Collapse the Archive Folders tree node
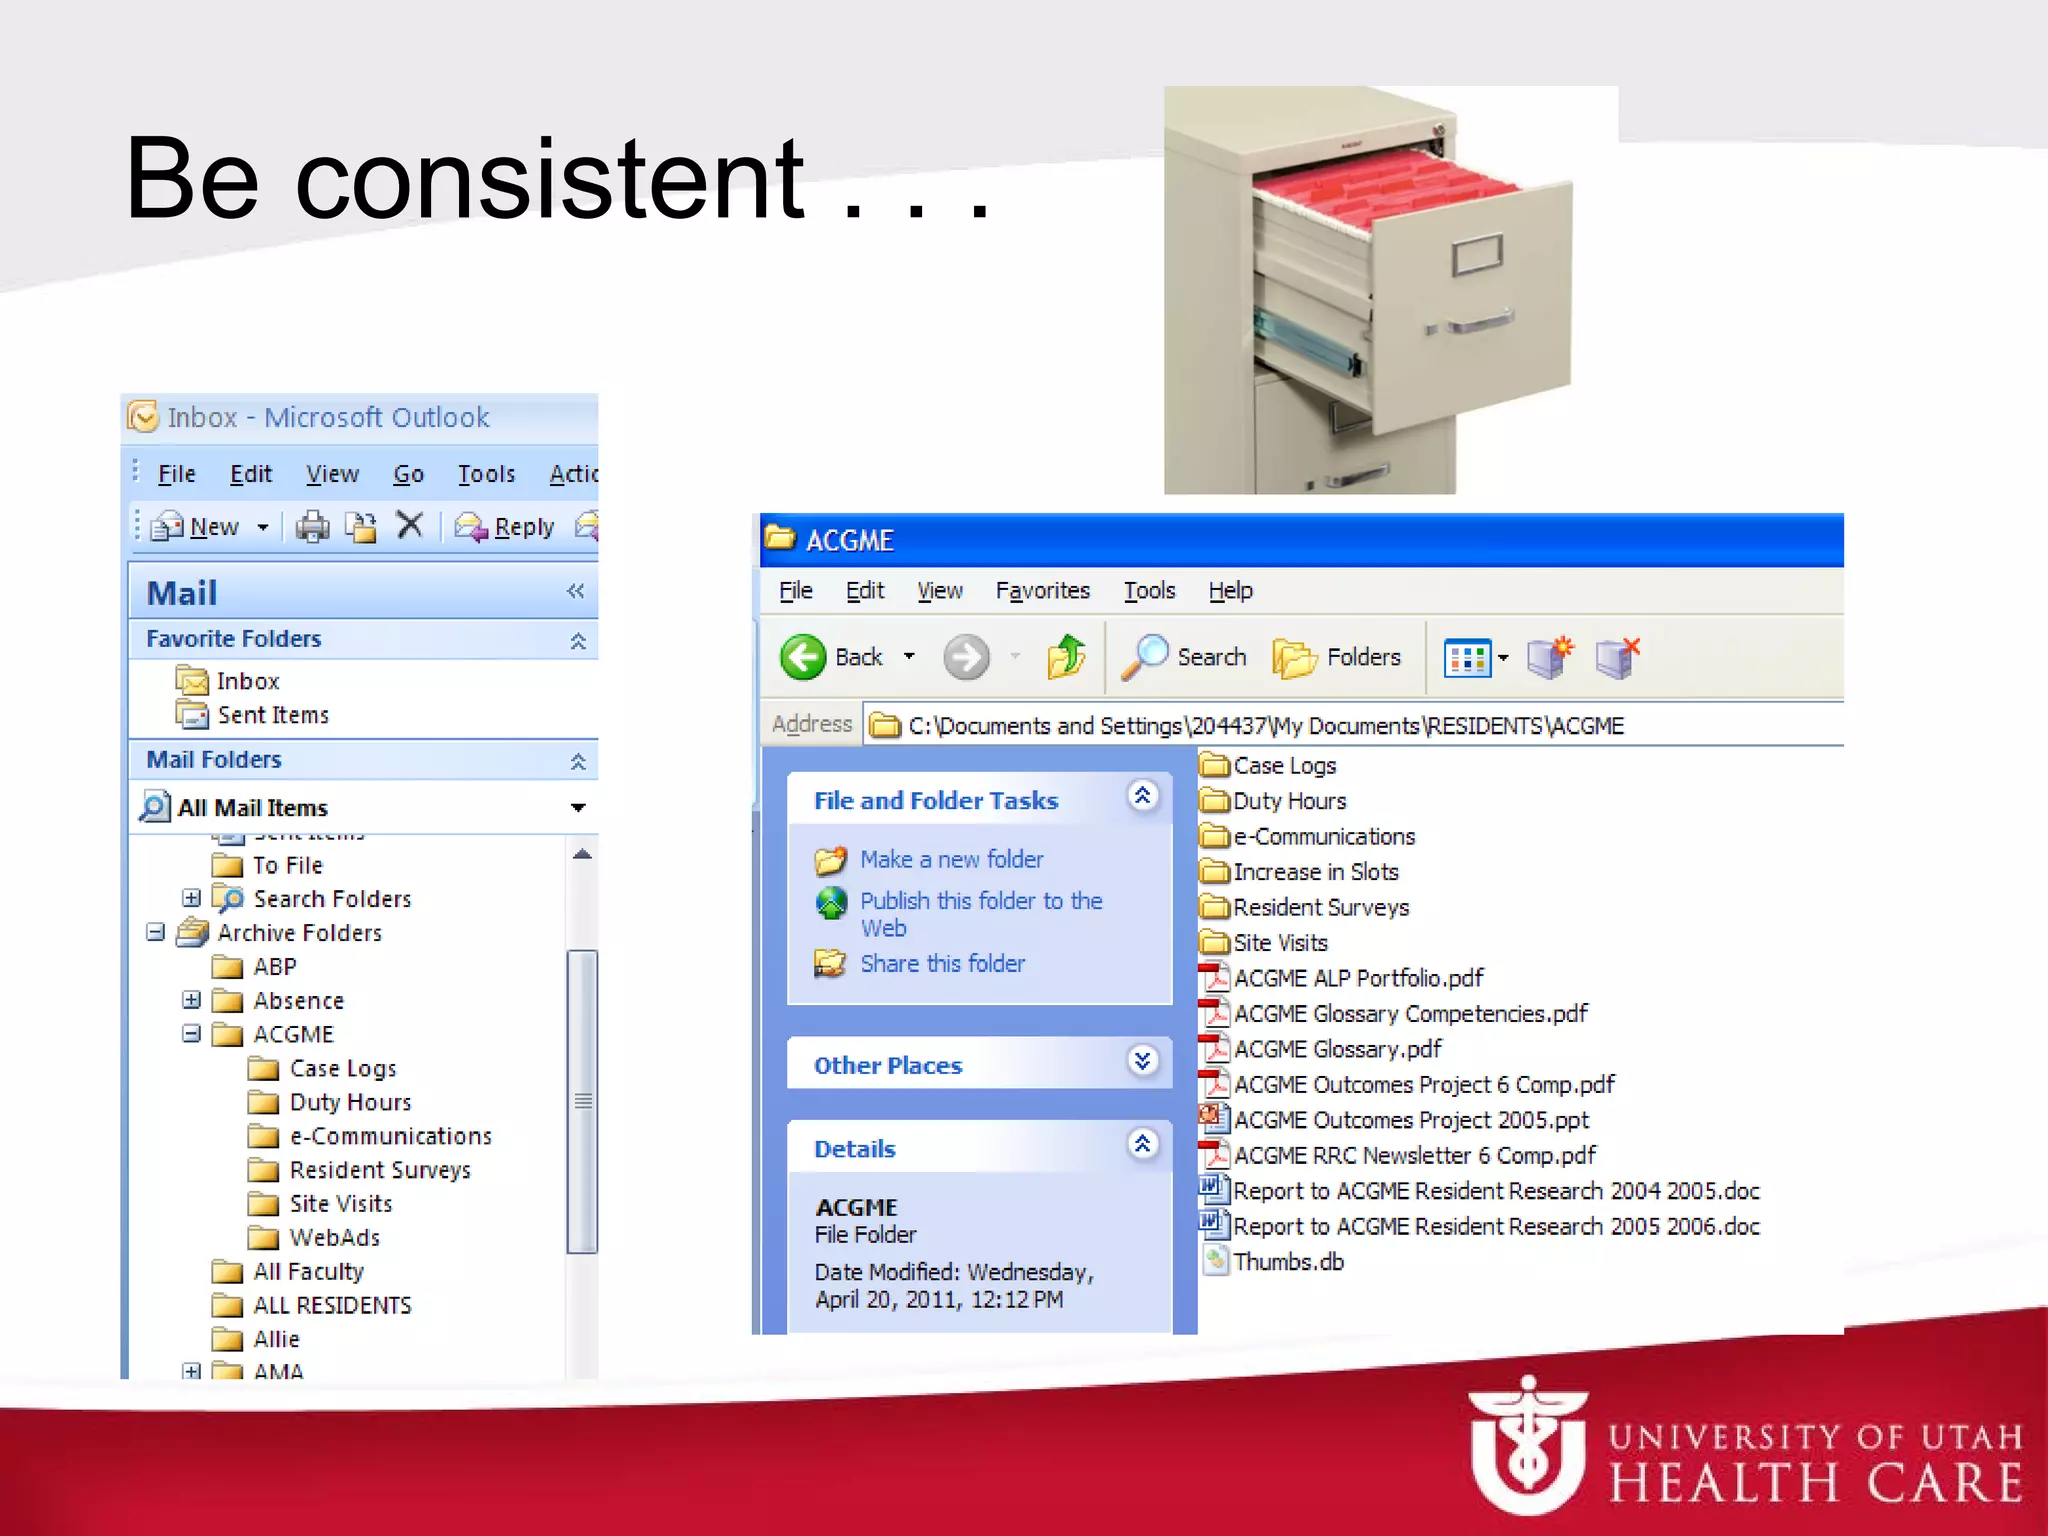 (156, 932)
